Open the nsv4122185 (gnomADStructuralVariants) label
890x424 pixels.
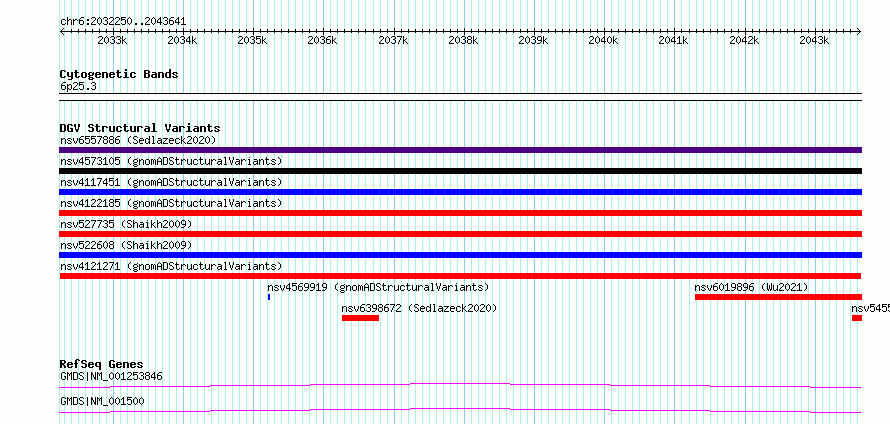coord(171,203)
